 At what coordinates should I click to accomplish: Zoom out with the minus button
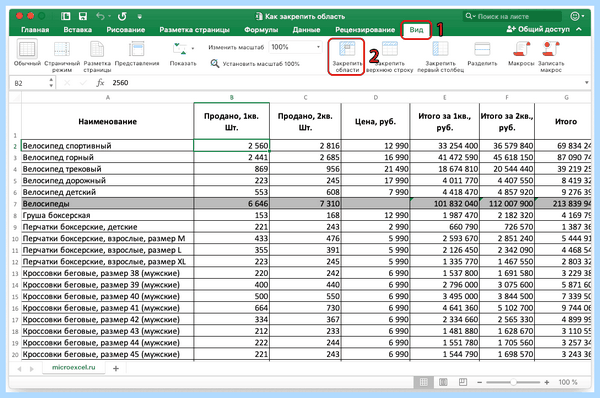479,382
